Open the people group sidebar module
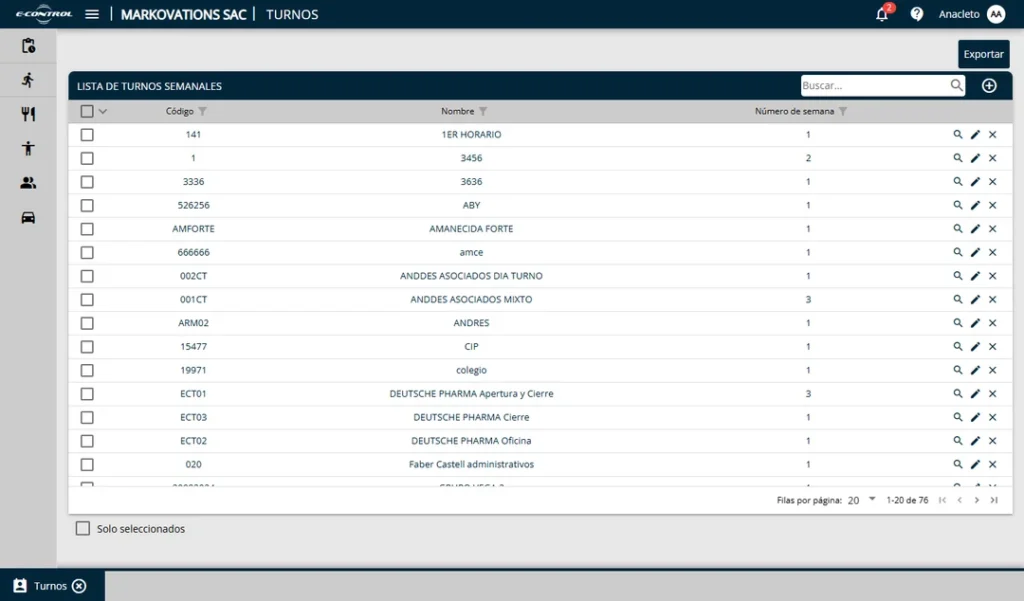Viewport: 1024px width, 601px height. click(28, 183)
